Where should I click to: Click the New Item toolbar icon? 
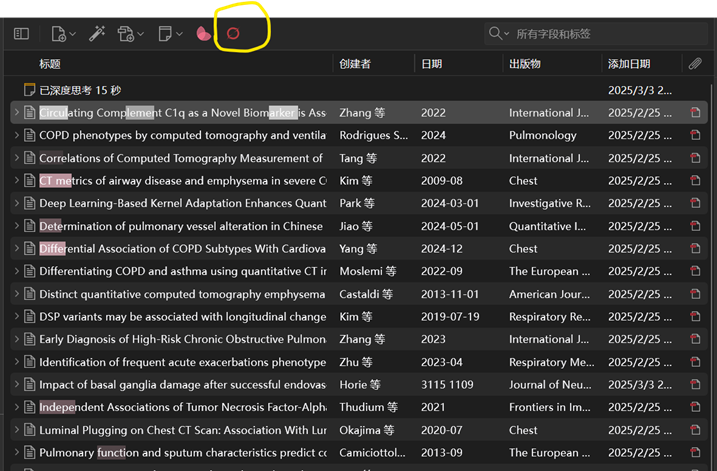point(58,34)
